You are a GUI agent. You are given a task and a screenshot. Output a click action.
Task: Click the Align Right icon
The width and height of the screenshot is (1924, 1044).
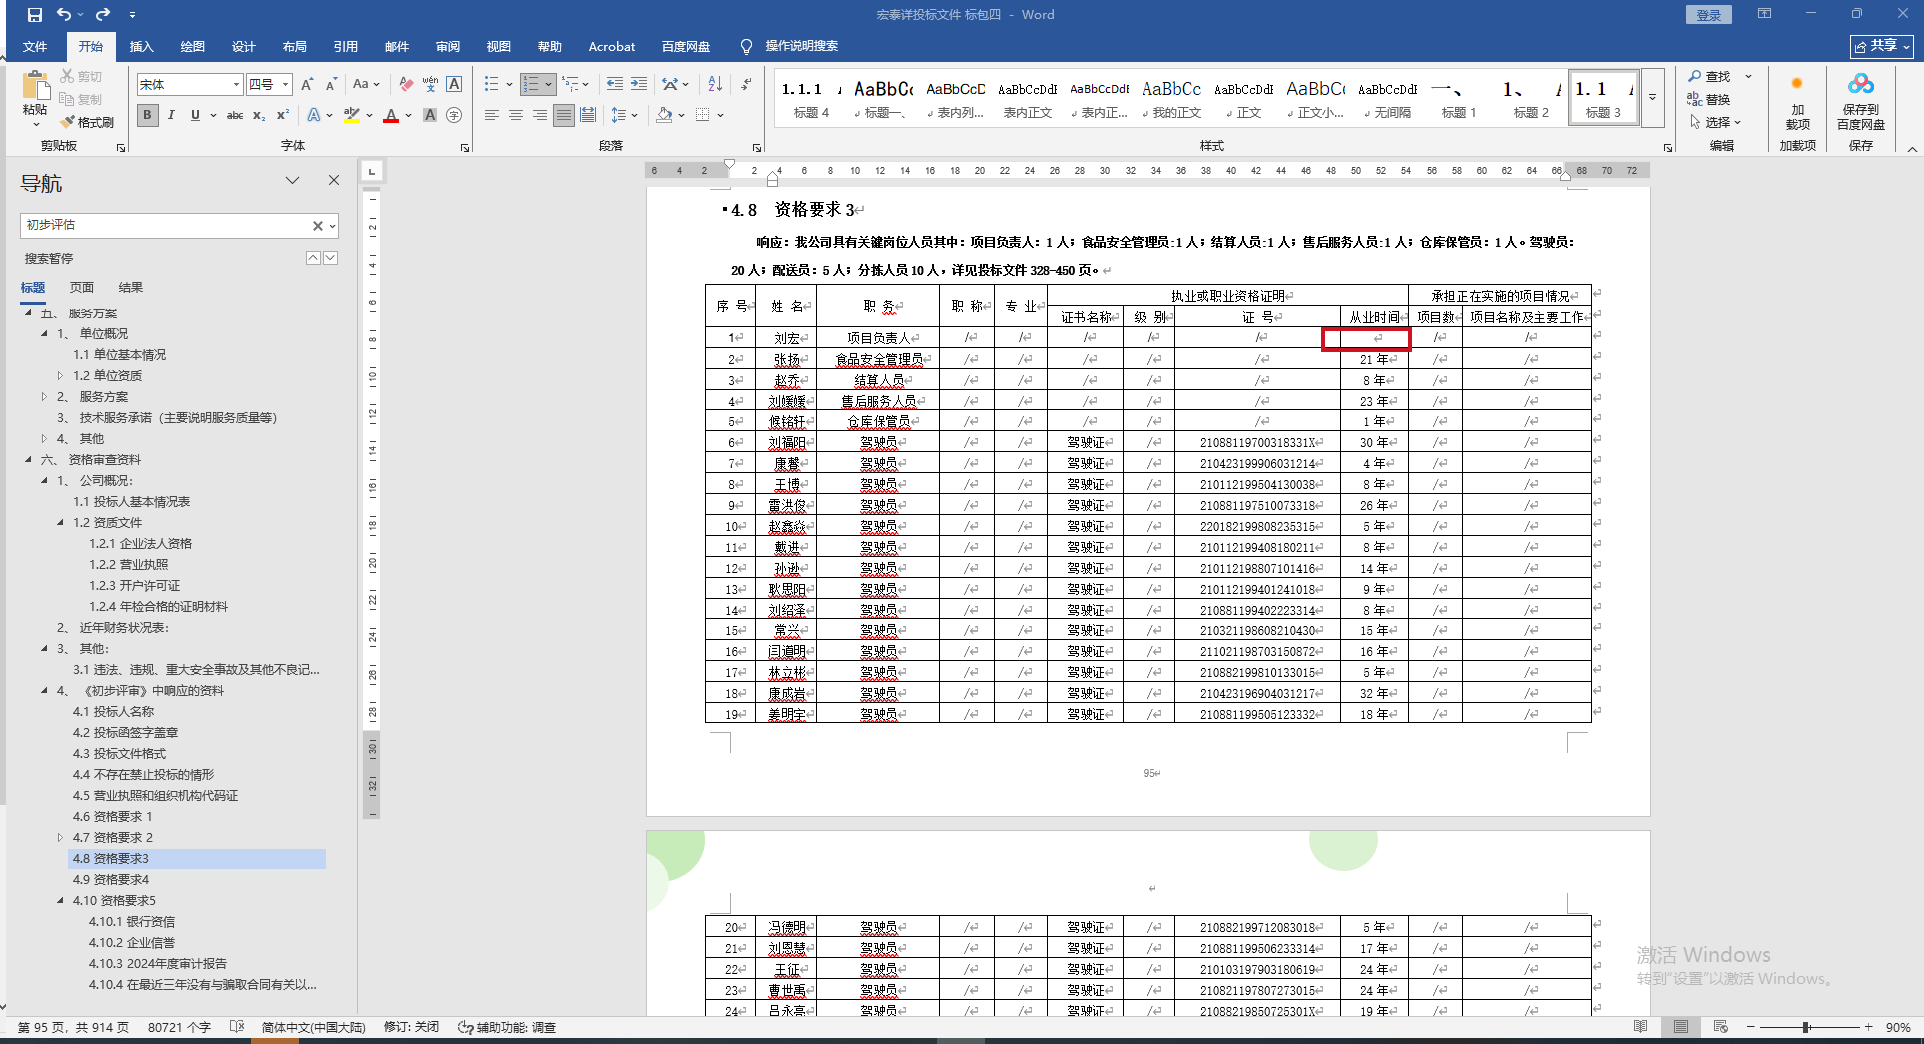(x=540, y=116)
